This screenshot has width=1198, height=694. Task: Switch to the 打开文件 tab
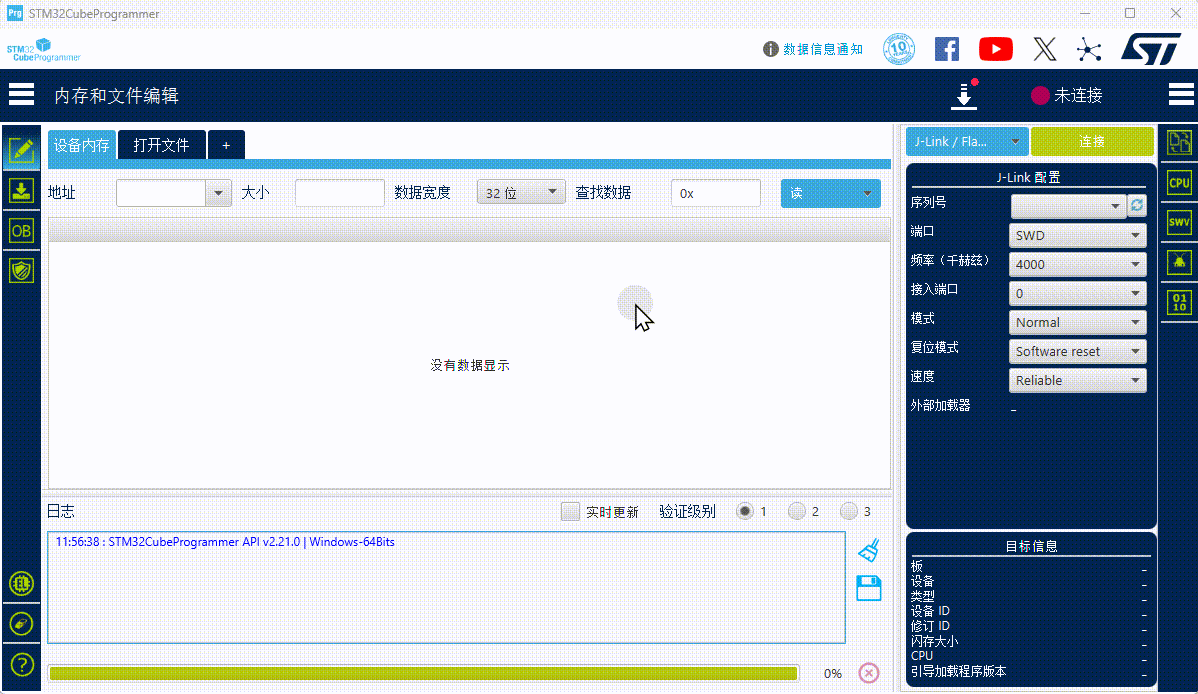coord(161,144)
